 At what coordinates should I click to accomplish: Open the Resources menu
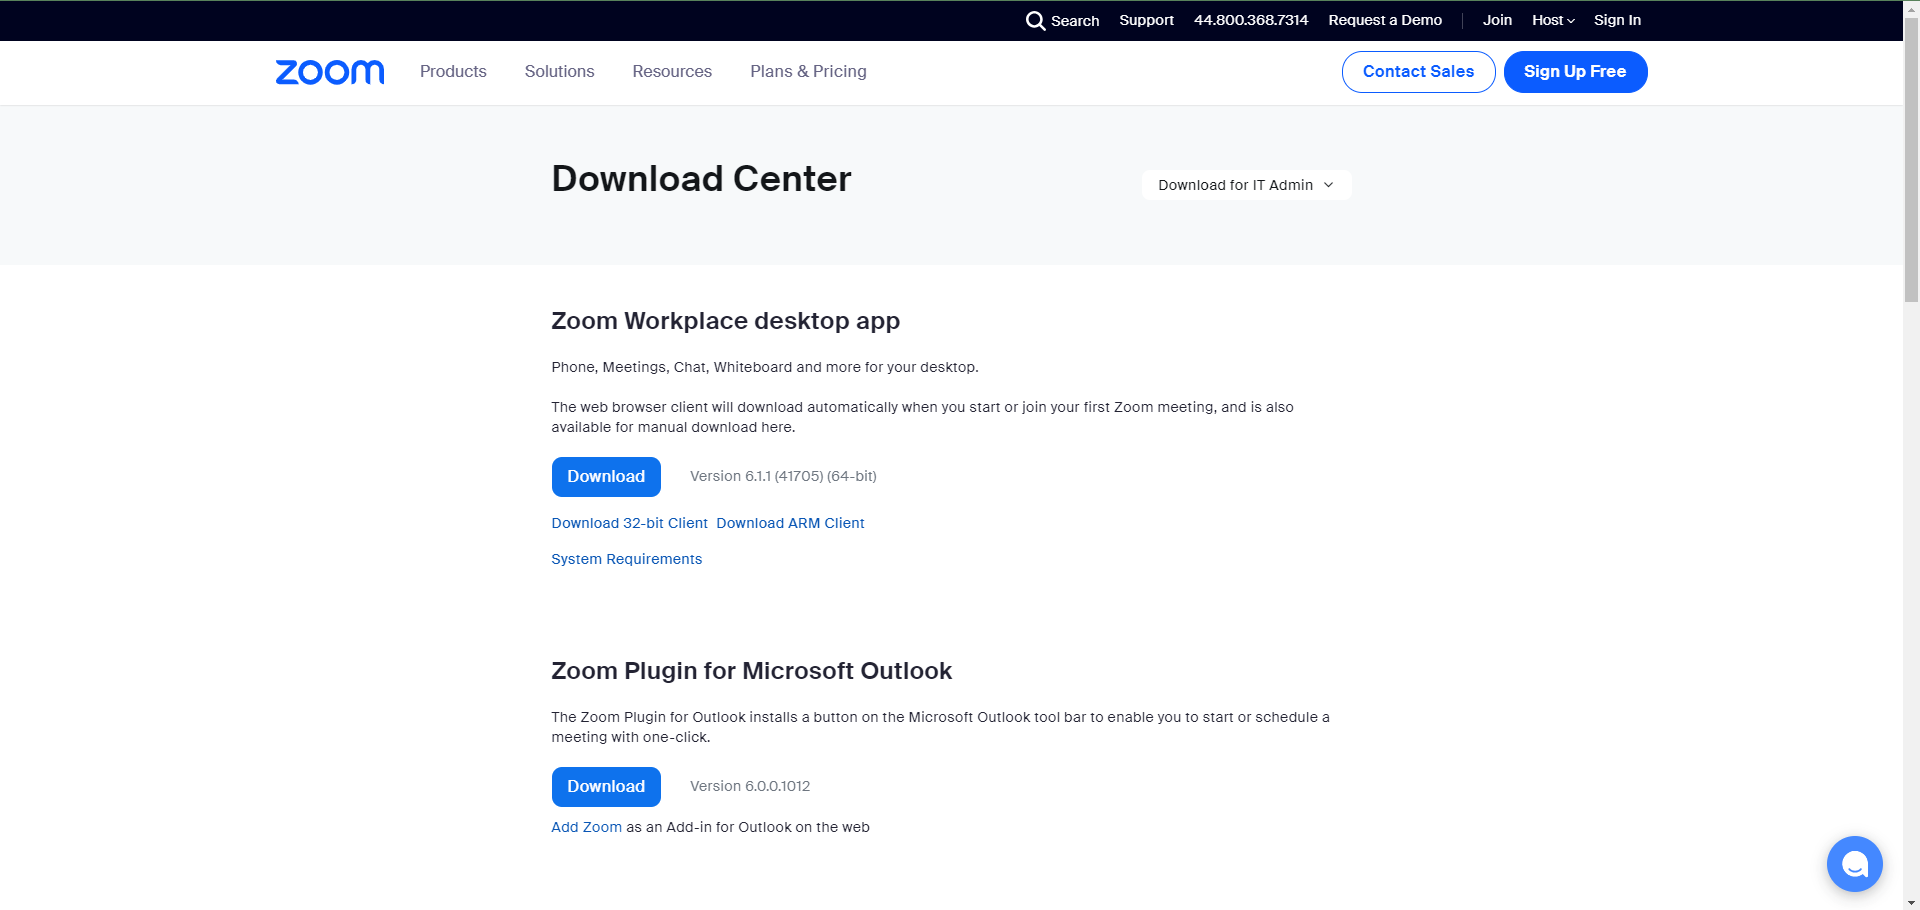pos(672,72)
